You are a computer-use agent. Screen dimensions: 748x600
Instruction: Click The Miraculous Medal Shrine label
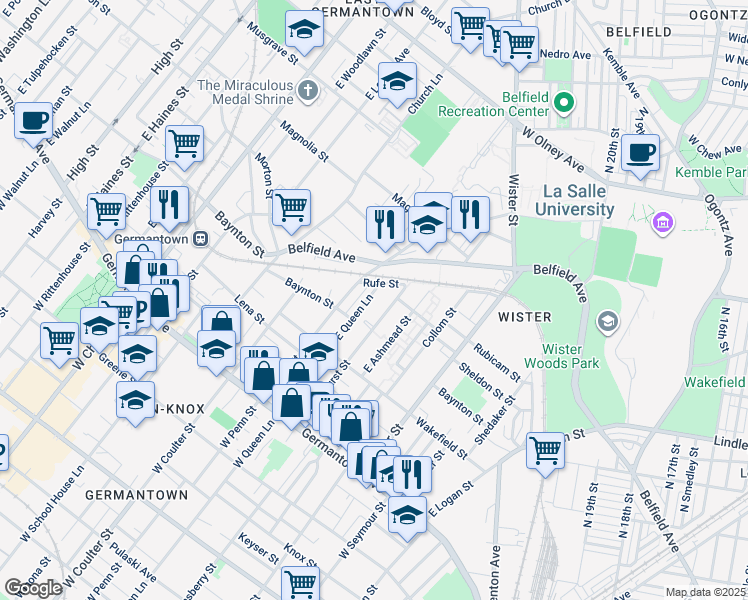pos(245,92)
